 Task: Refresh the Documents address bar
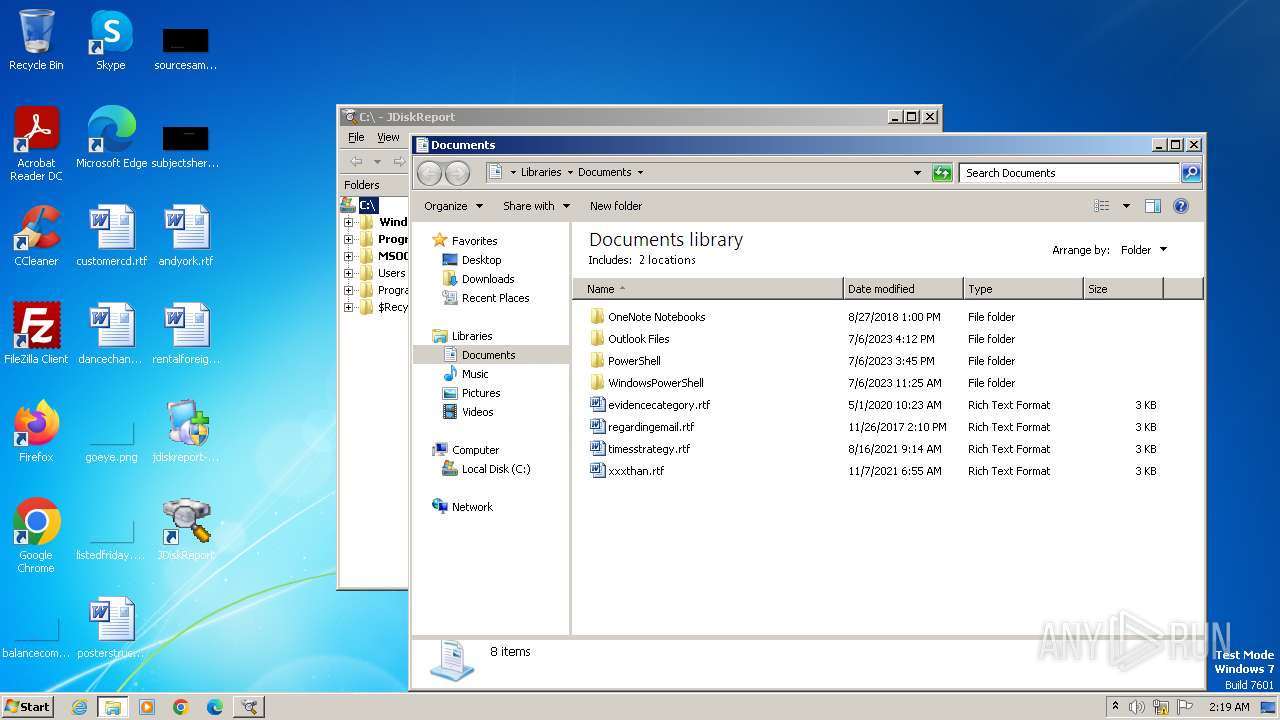click(942, 173)
